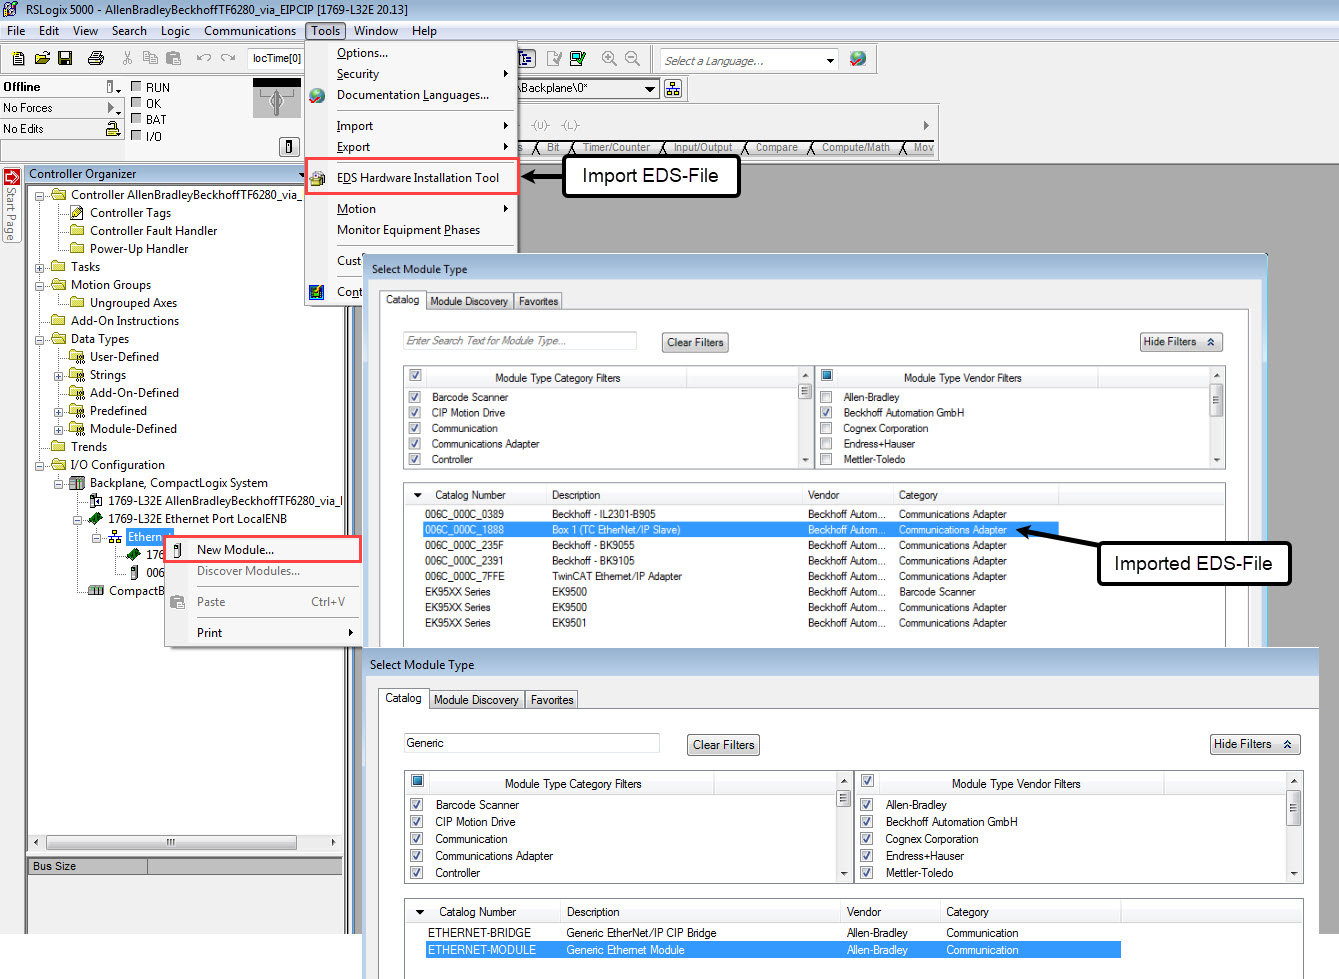Click the Paste toolbar icon
Image resolution: width=1339 pixels, height=979 pixels.
tap(173, 58)
